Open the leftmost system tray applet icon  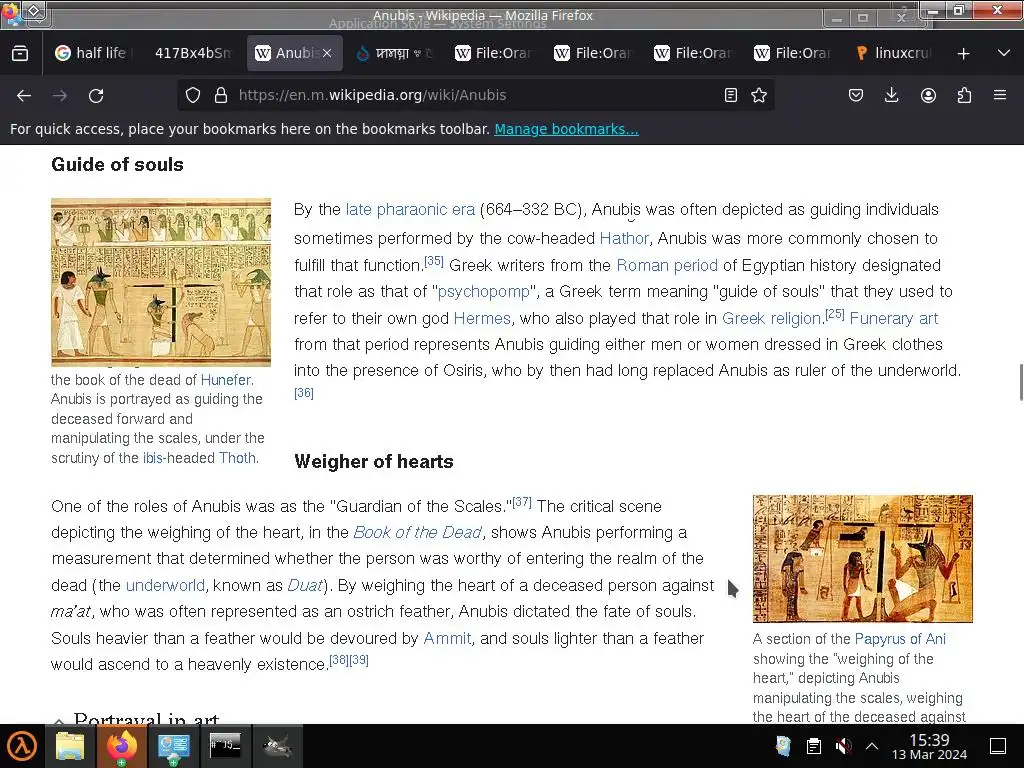pyautogui.click(x=783, y=746)
